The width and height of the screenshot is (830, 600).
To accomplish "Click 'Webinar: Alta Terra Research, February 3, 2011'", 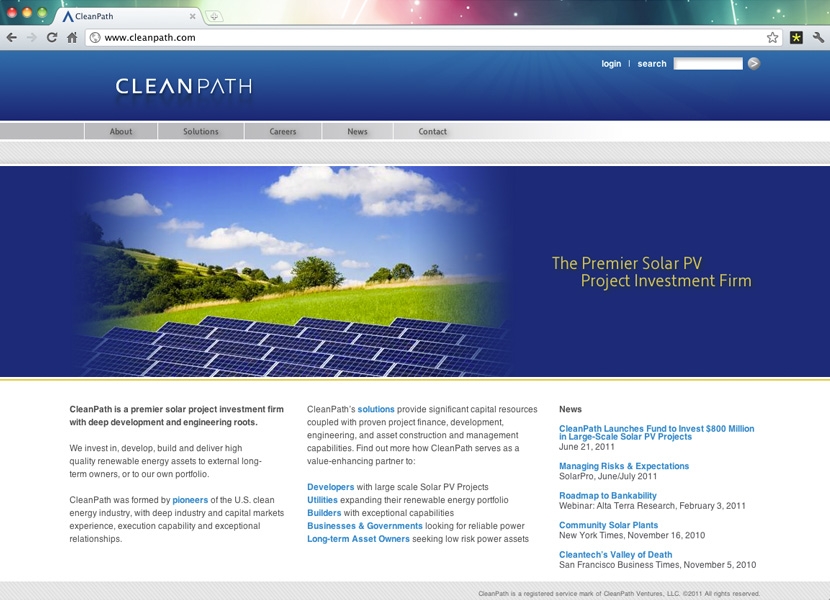I will pos(652,506).
